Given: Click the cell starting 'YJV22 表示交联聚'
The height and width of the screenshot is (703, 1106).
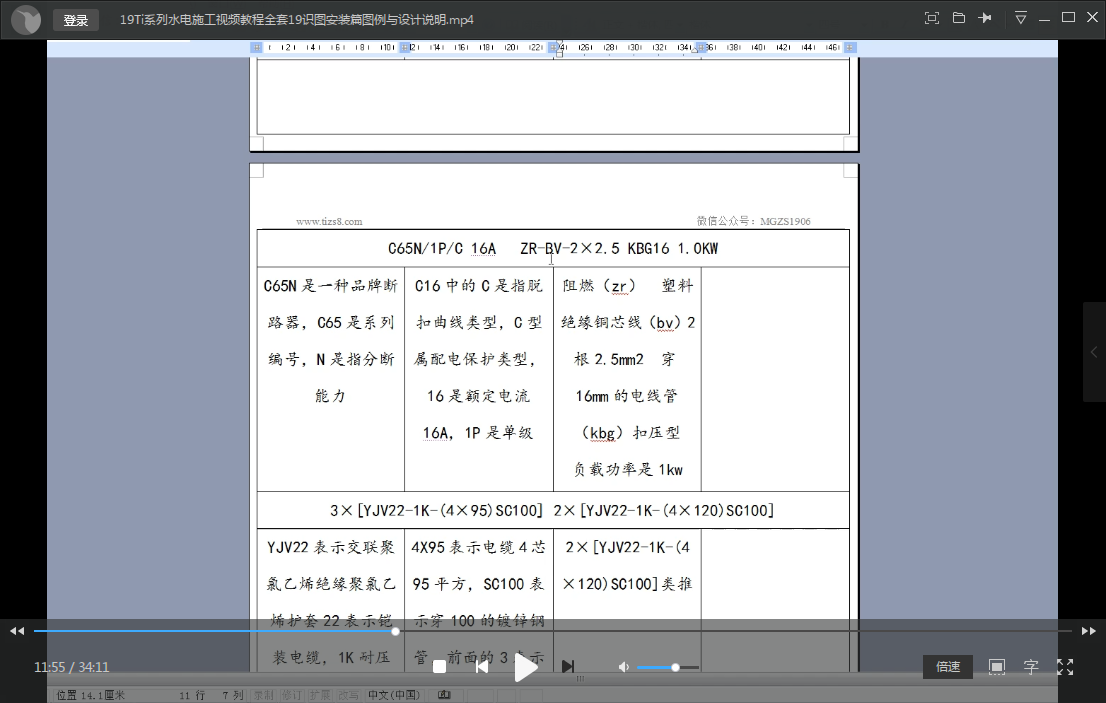Looking at the screenshot, I should (331, 601).
